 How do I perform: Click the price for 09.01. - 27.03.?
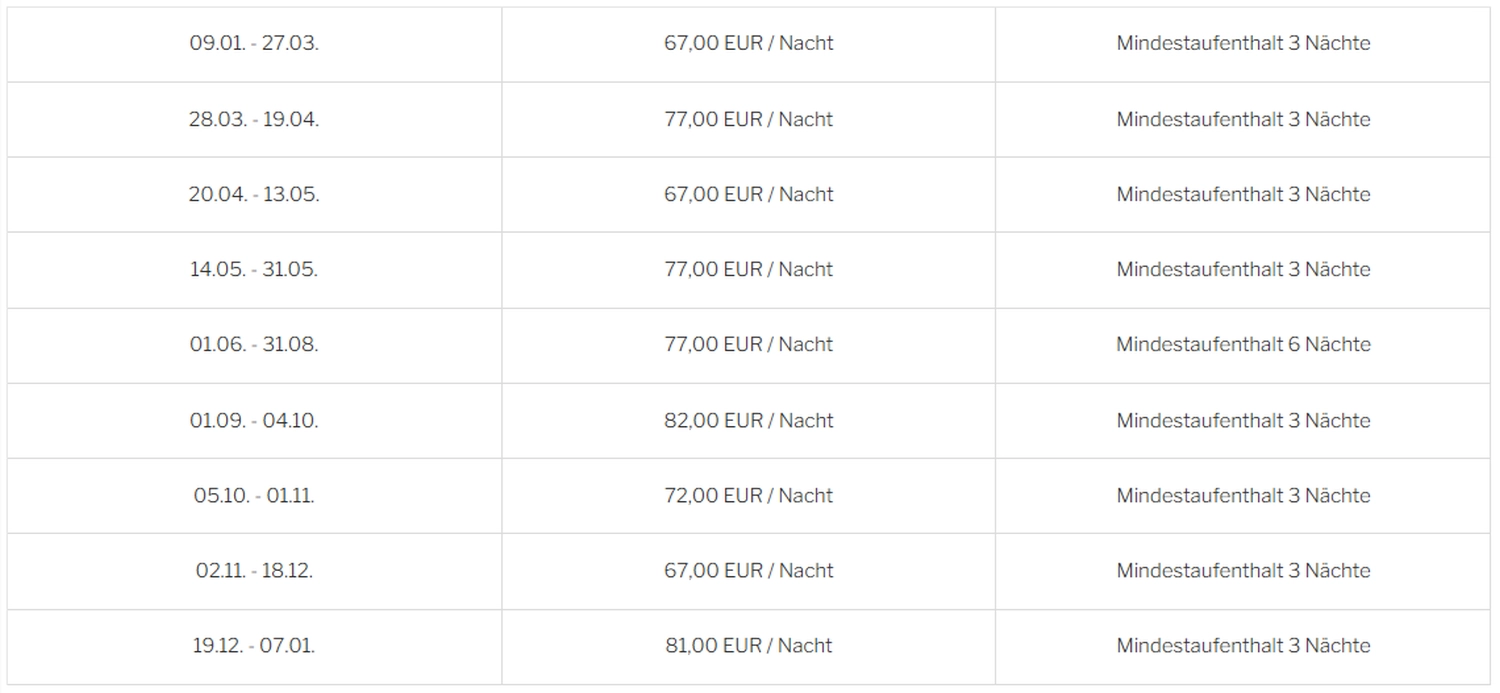coord(748,44)
